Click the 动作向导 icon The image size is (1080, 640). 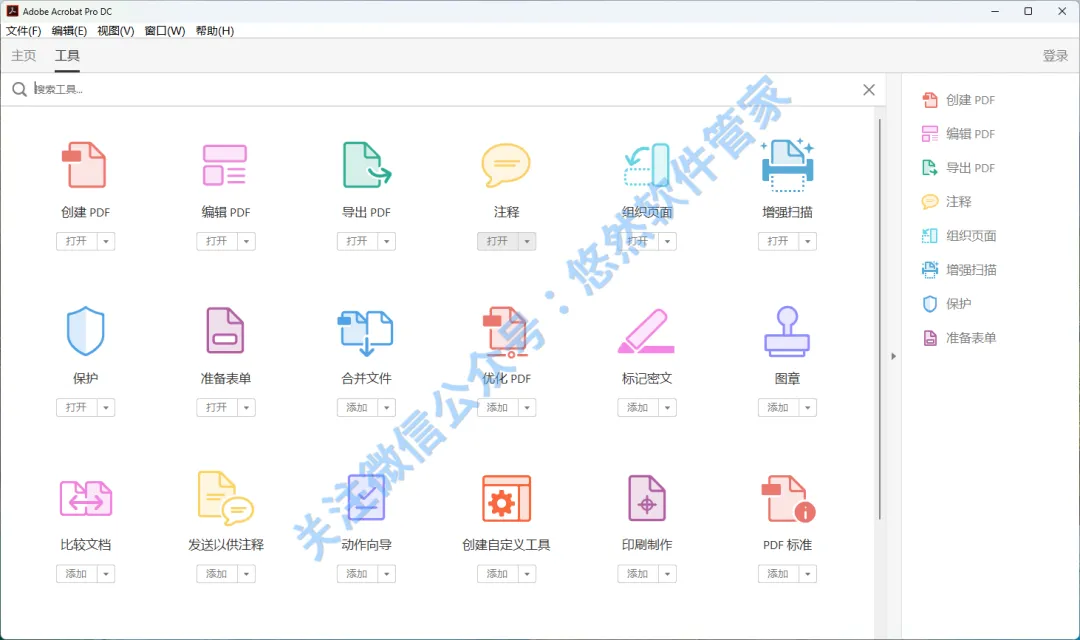point(366,497)
